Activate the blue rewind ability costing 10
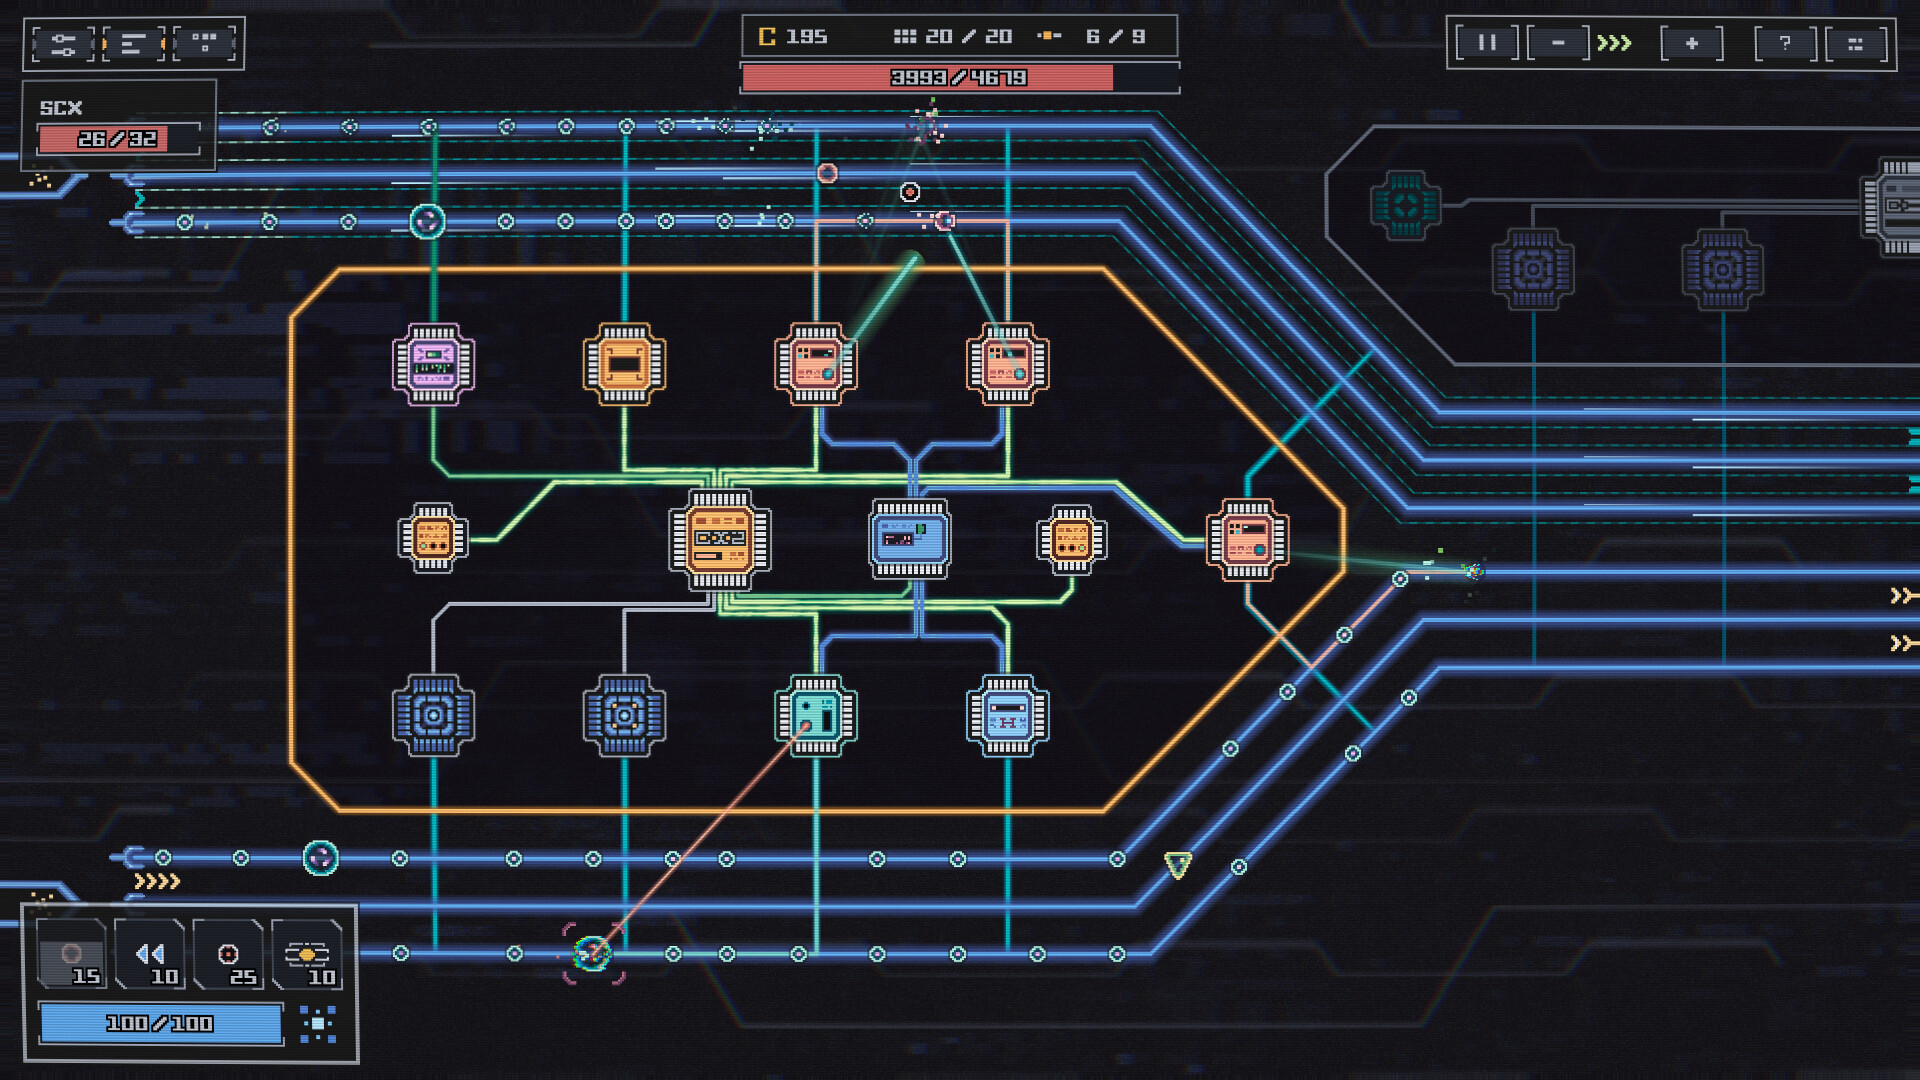The width and height of the screenshot is (1920, 1080). click(150, 954)
